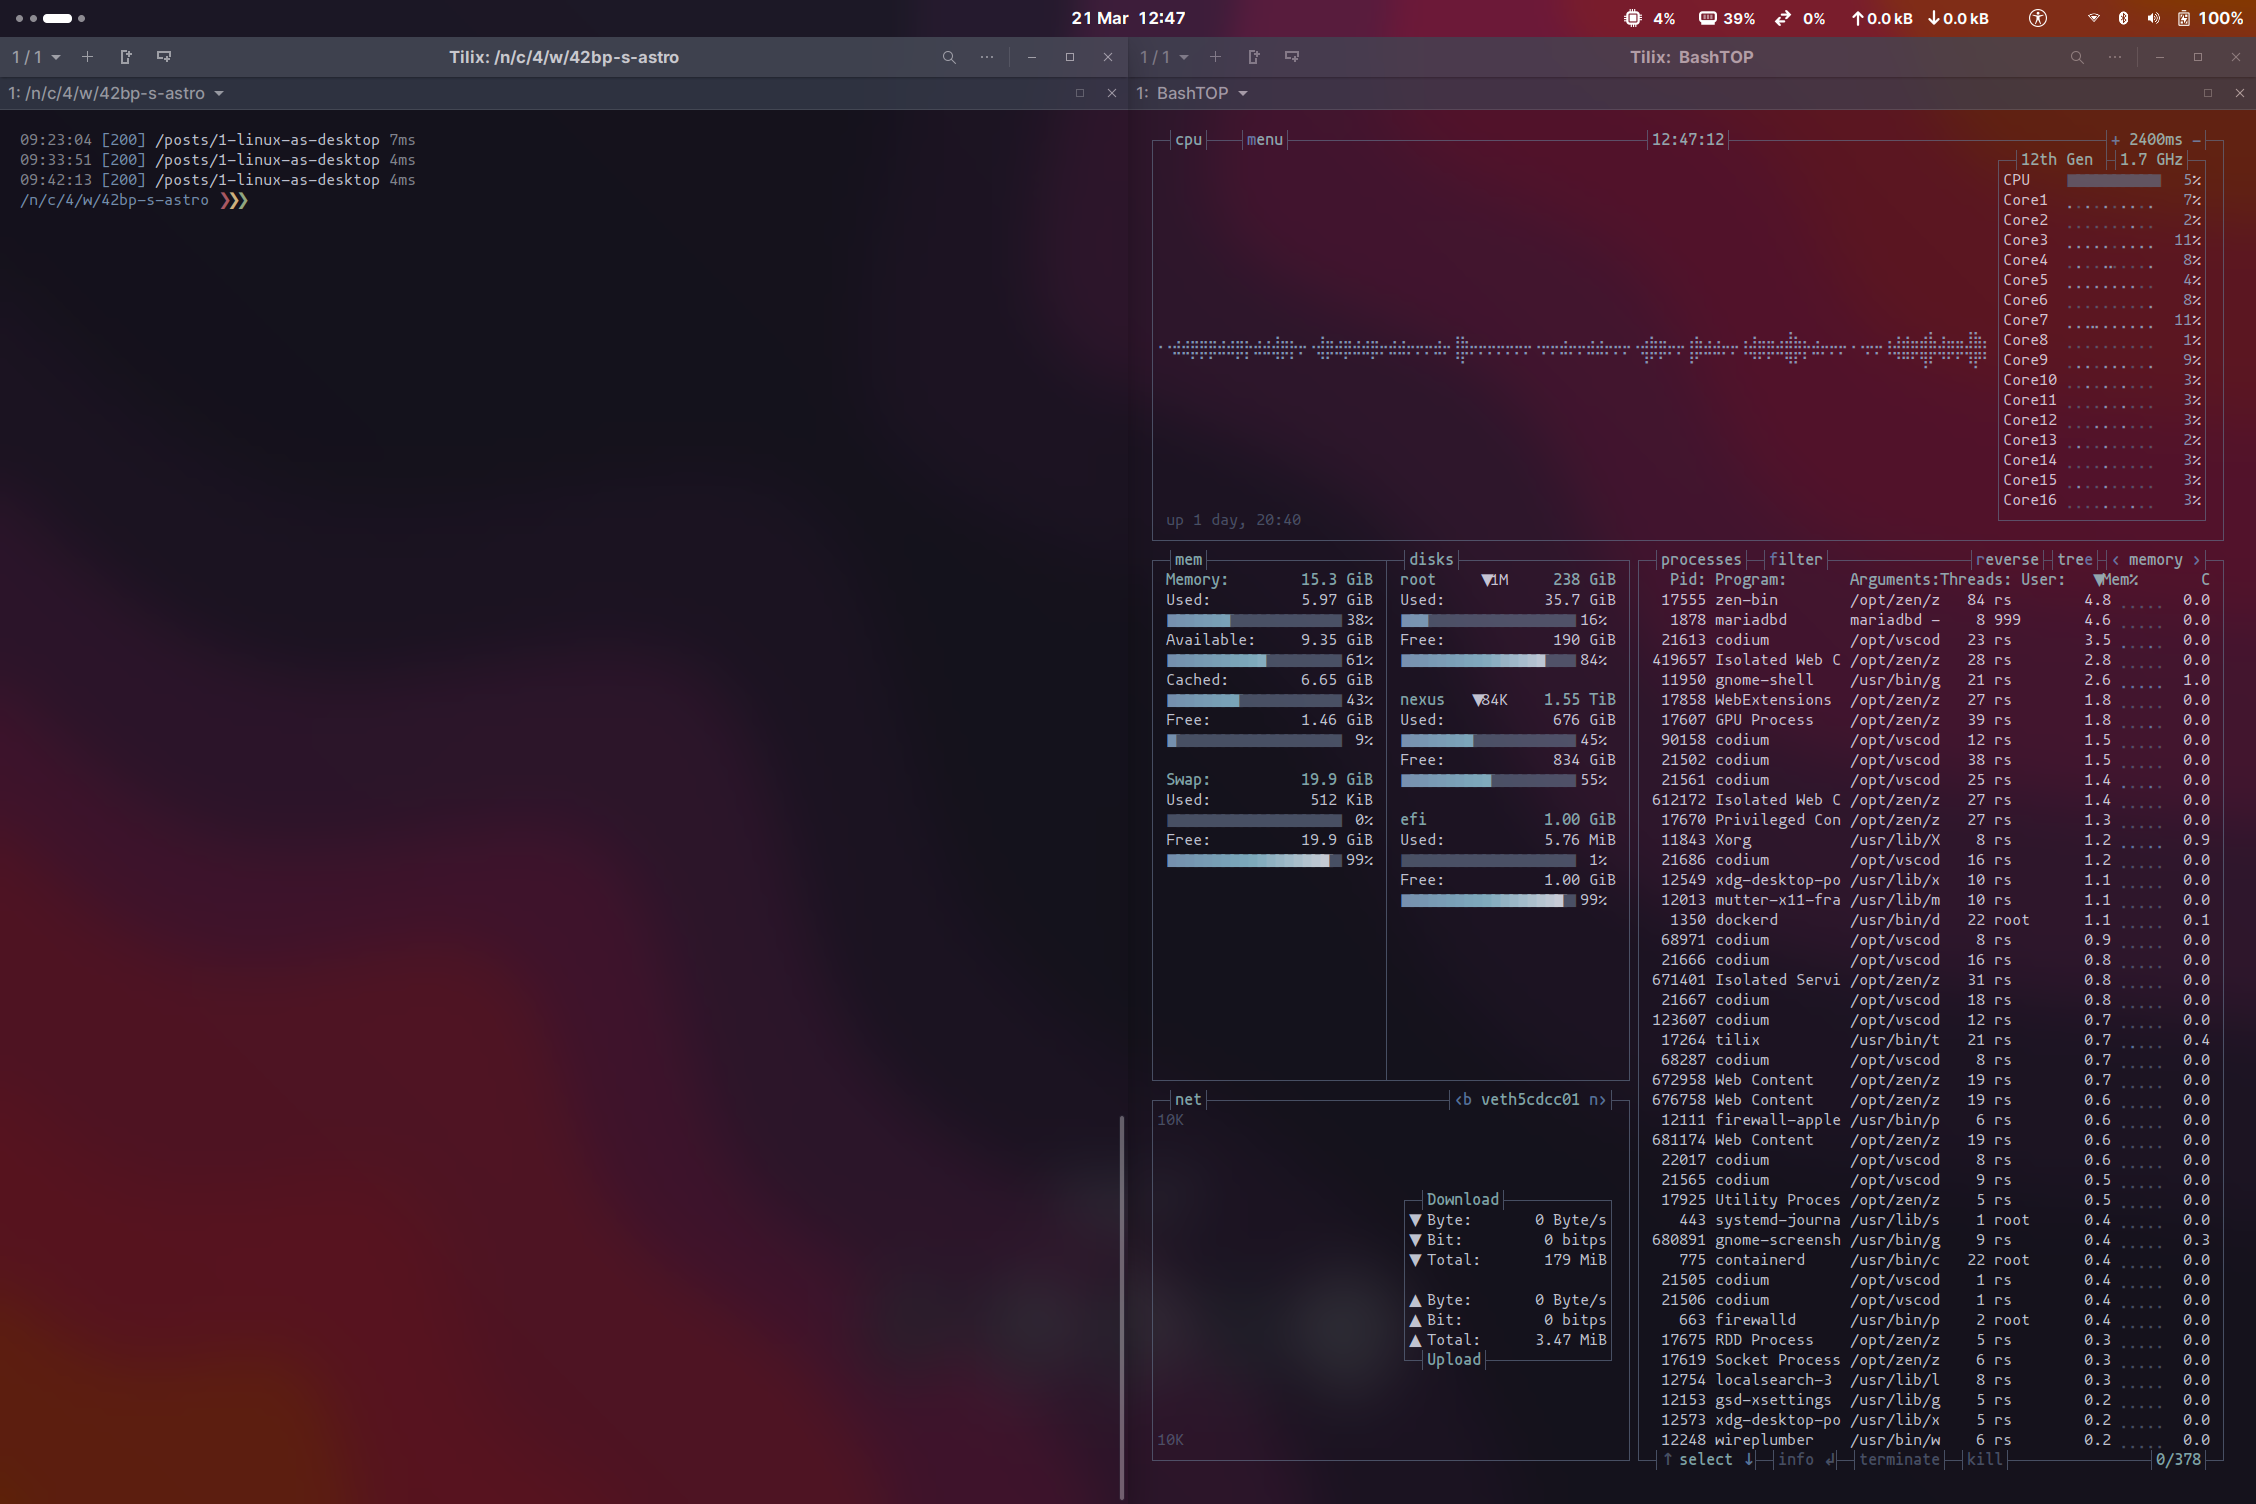Click the filter option in processes box
This screenshot has height=1504, width=2256.
1795,560
